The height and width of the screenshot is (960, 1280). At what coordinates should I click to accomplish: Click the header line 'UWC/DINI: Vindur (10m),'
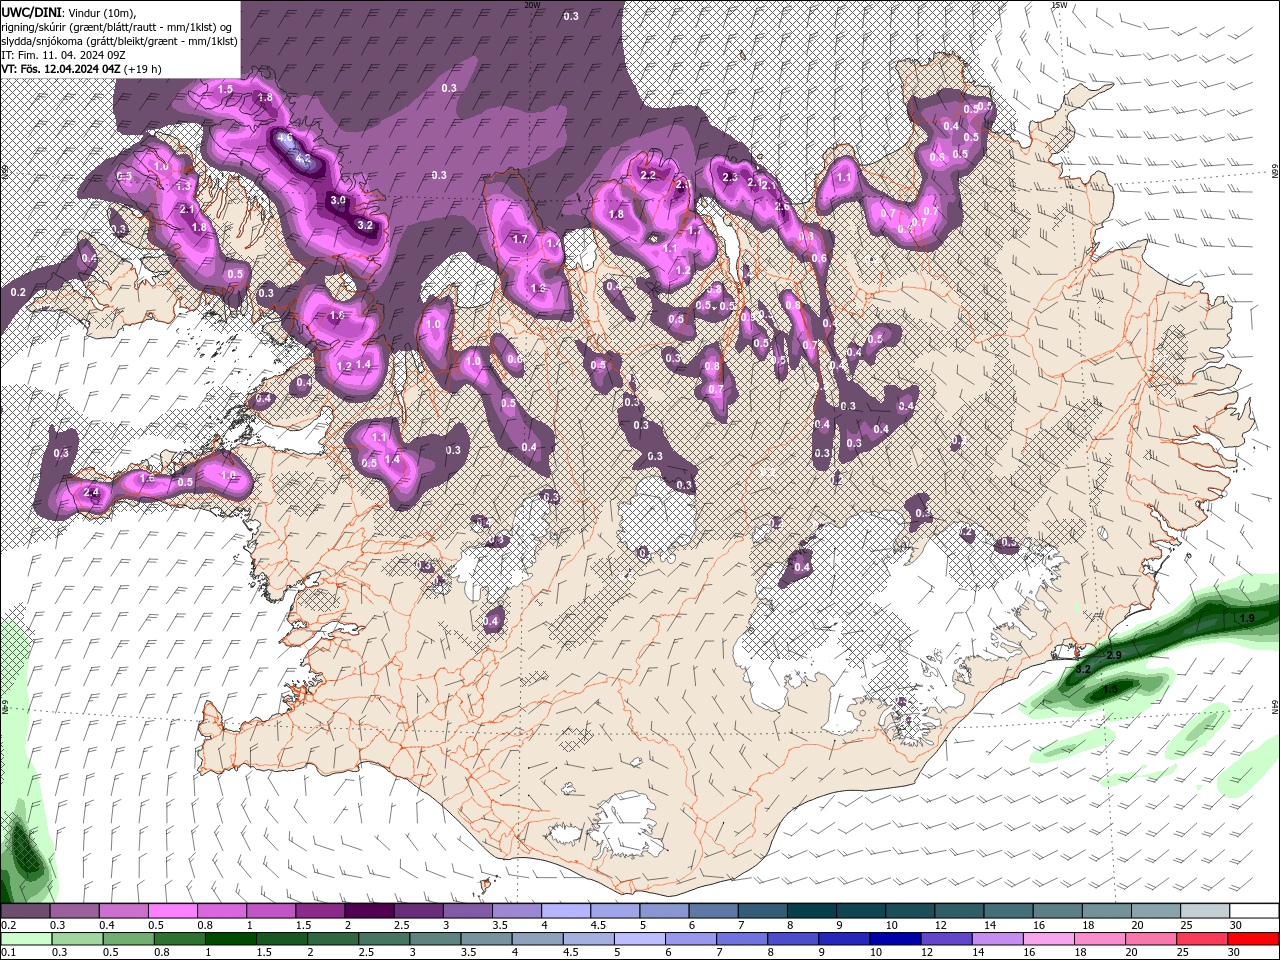[x=67, y=12]
